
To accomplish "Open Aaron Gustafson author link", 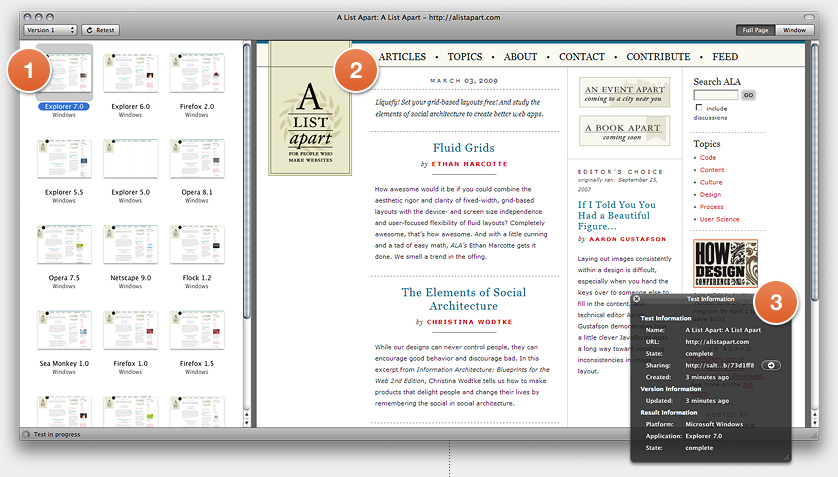I will coord(627,239).
